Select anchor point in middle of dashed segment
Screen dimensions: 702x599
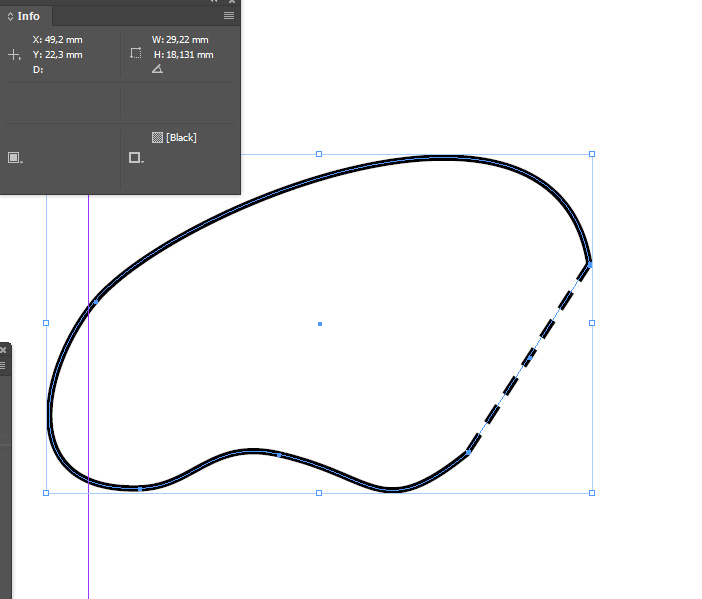tap(530, 358)
